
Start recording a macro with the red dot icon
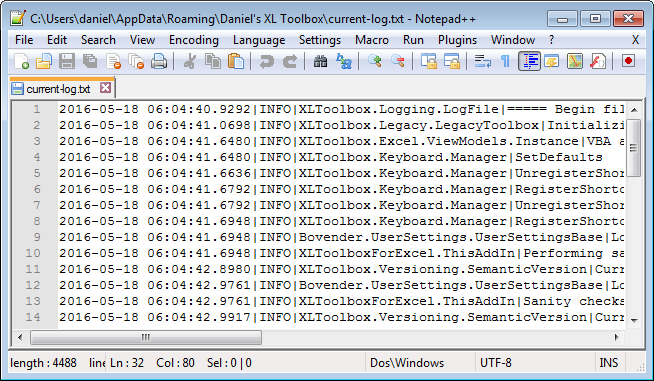coord(628,61)
